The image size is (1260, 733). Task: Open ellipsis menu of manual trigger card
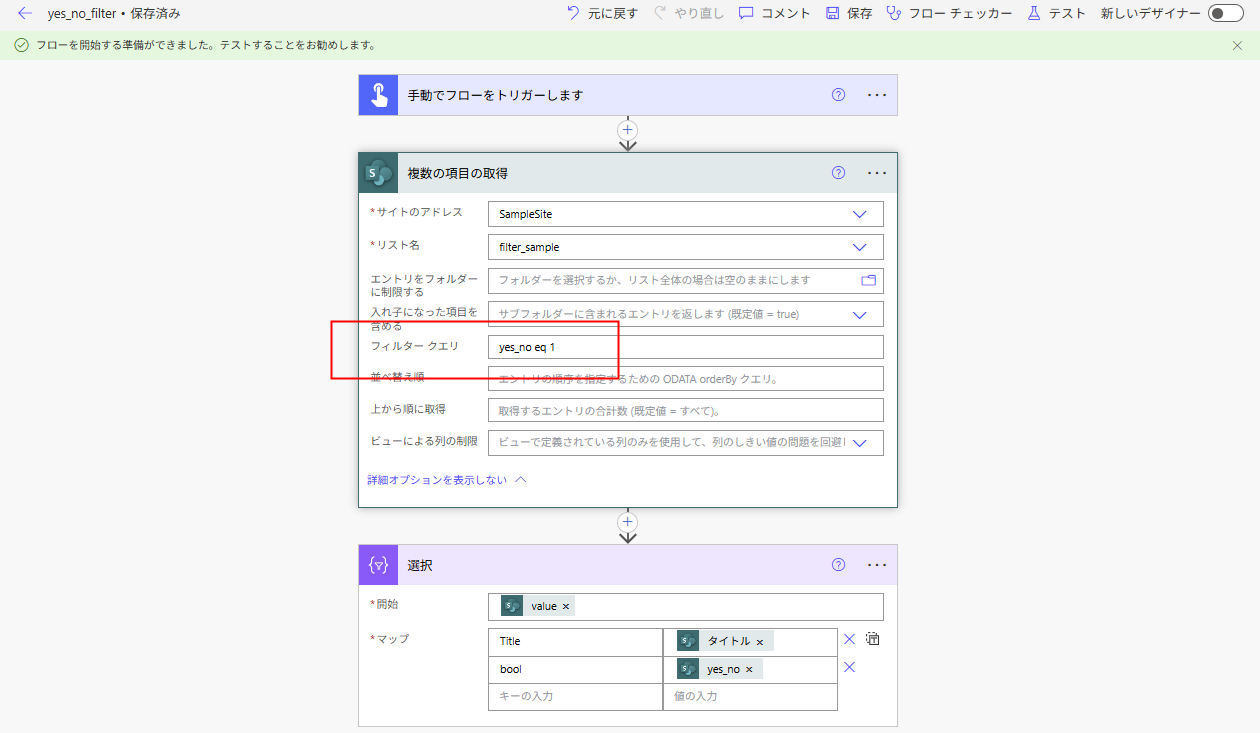877,95
